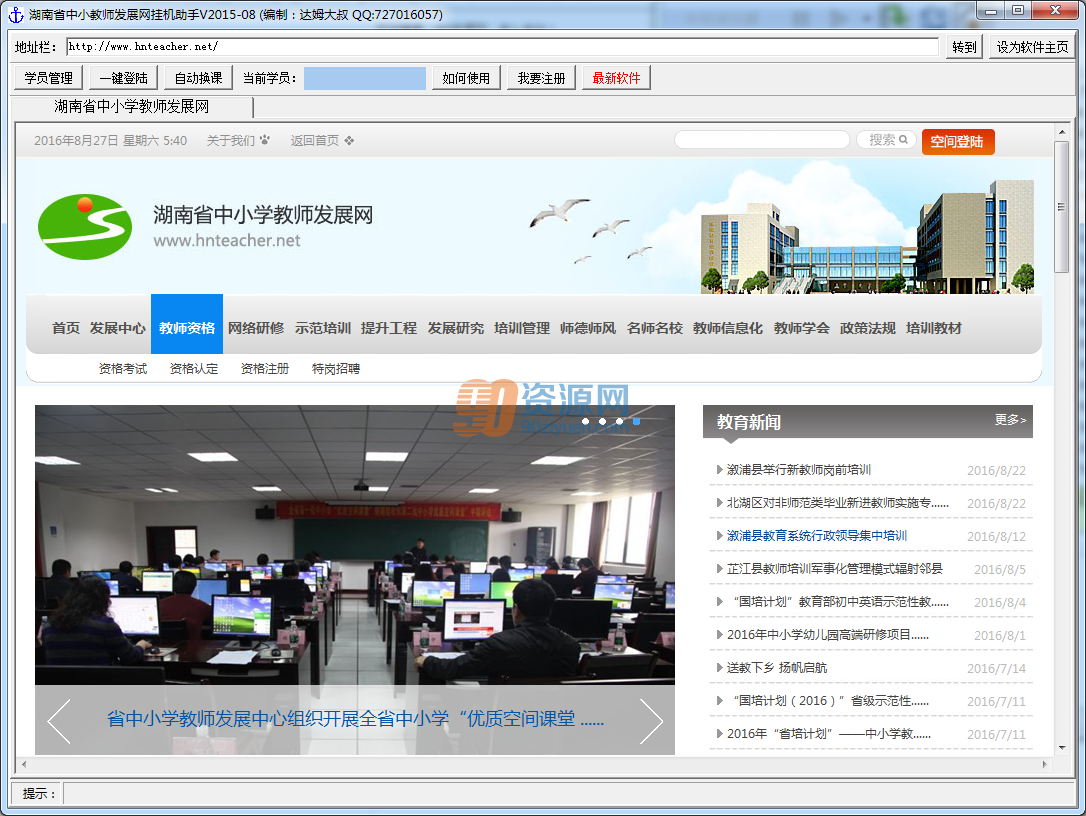Click the red 最新软件 button
Screen dimensions: 1086x816
[x=616, y=78]
